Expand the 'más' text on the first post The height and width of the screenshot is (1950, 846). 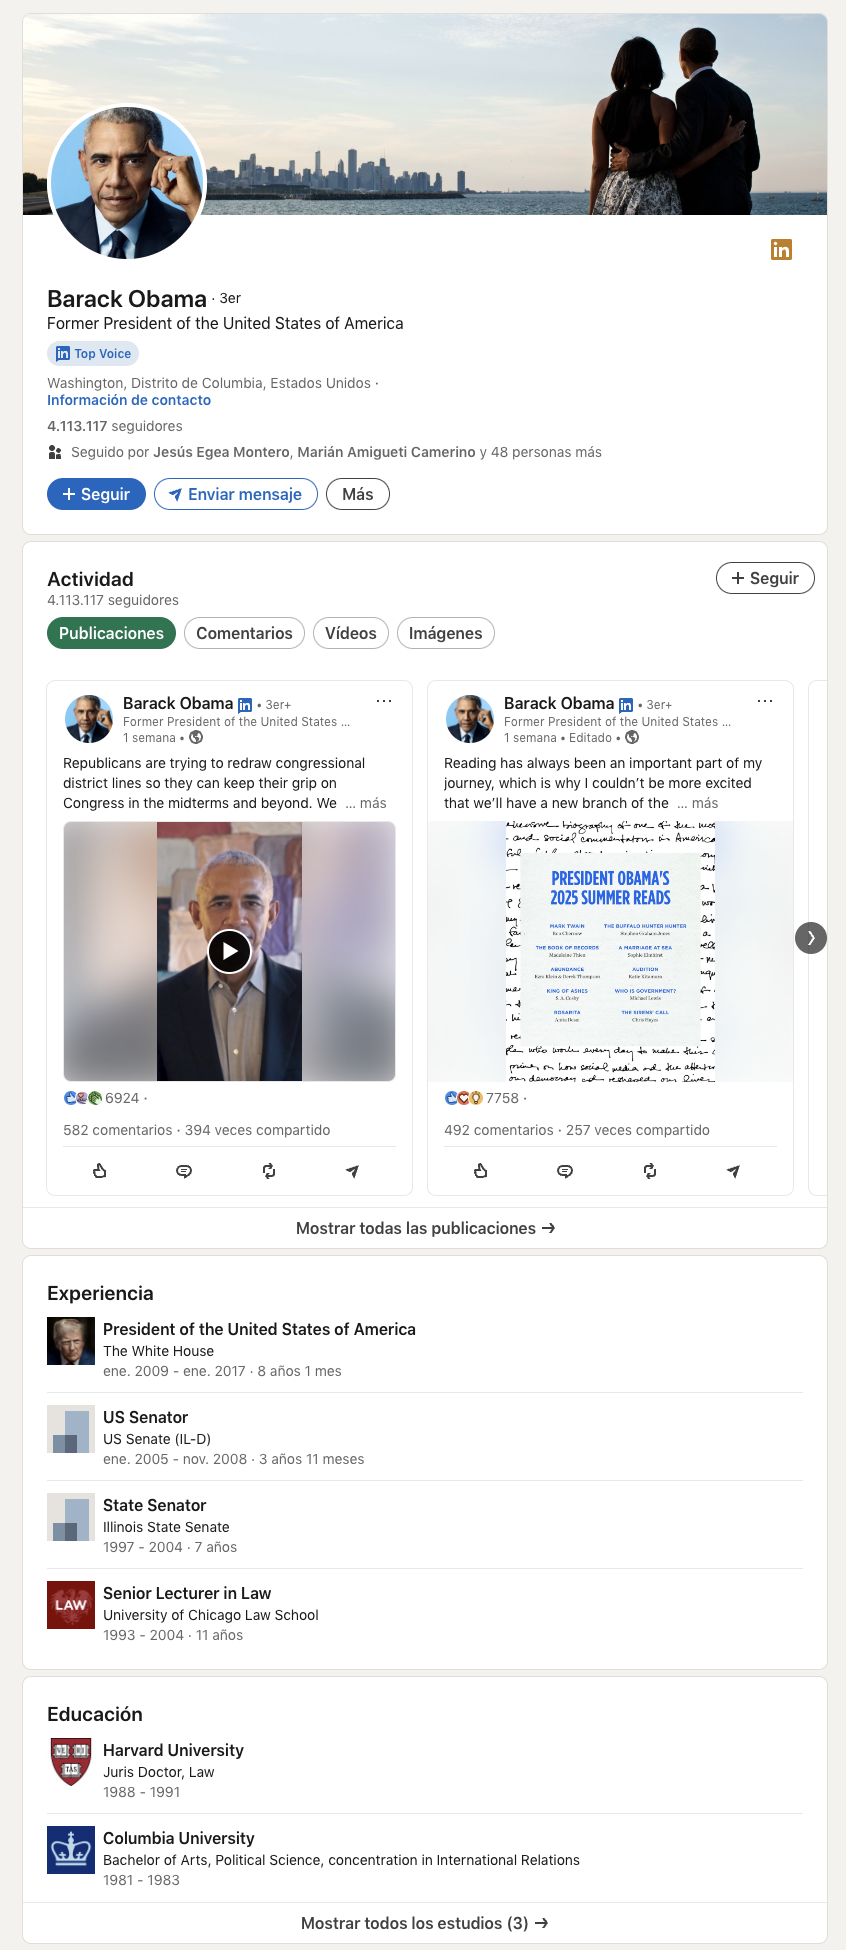(371, 804)
